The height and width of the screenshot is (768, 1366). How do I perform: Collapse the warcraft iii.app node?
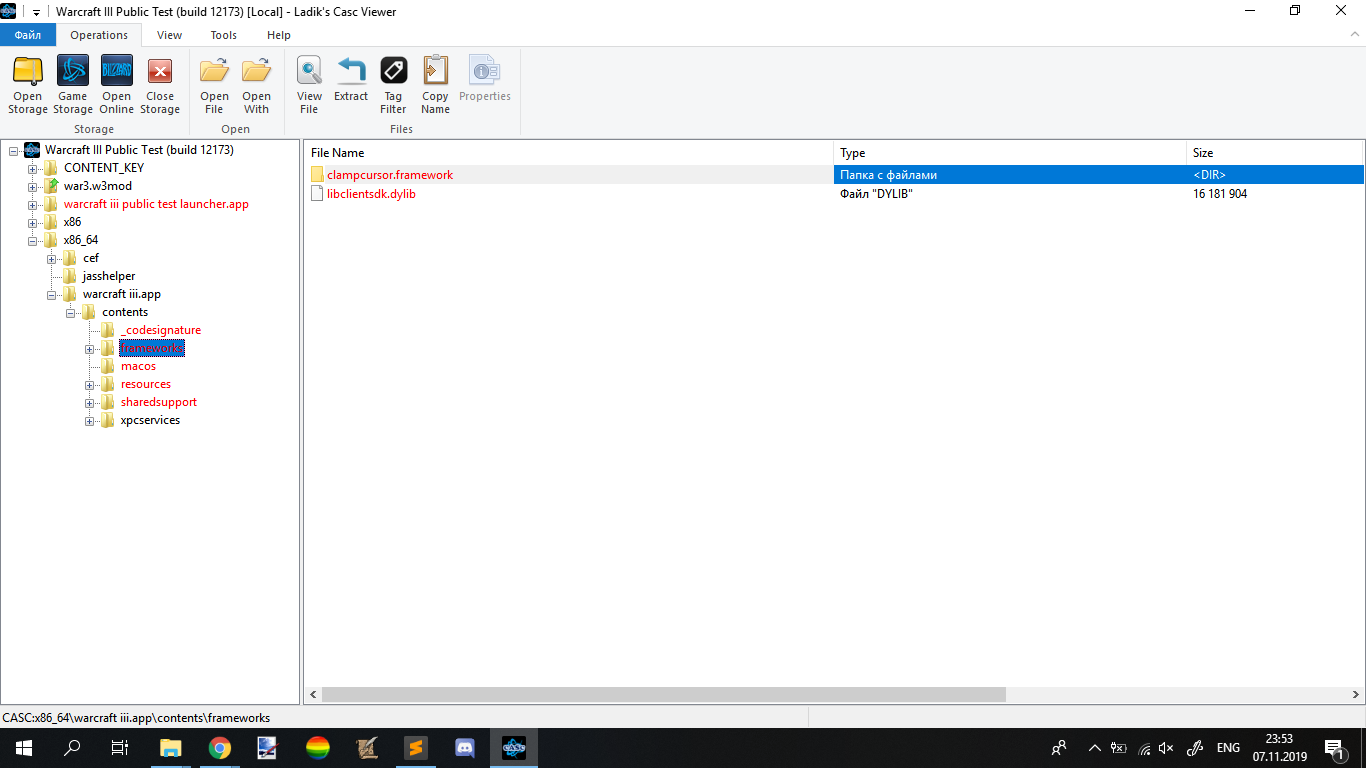(x=51, y=295)
